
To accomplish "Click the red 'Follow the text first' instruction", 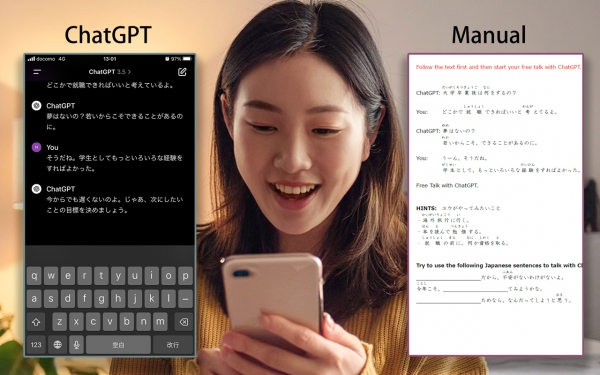I will point(498,67).
